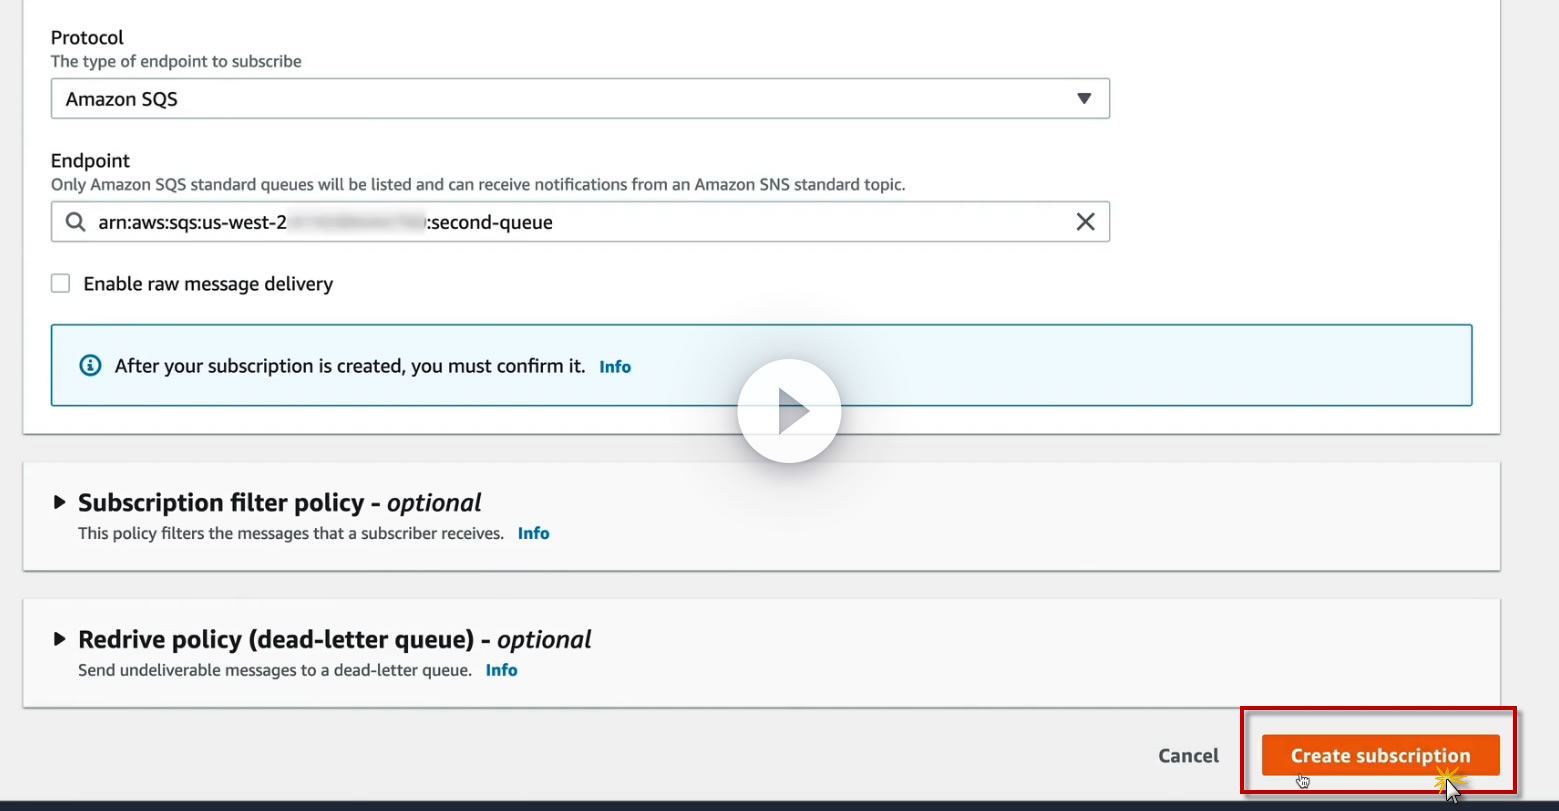
Task: Click the 'Enable raw message delivery' label
Action: (208, 284)
